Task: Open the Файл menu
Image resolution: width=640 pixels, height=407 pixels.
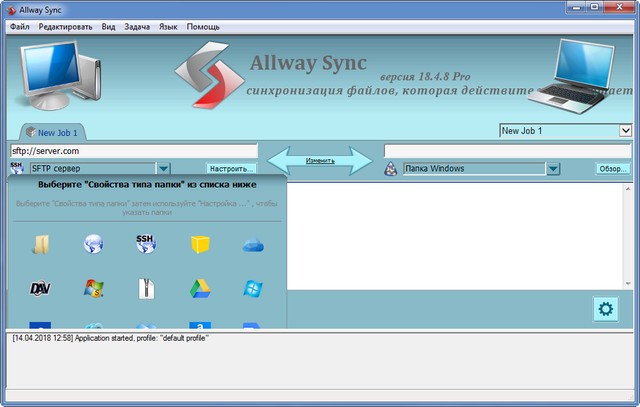Action: pyautogui.click(x=20, y=27)
